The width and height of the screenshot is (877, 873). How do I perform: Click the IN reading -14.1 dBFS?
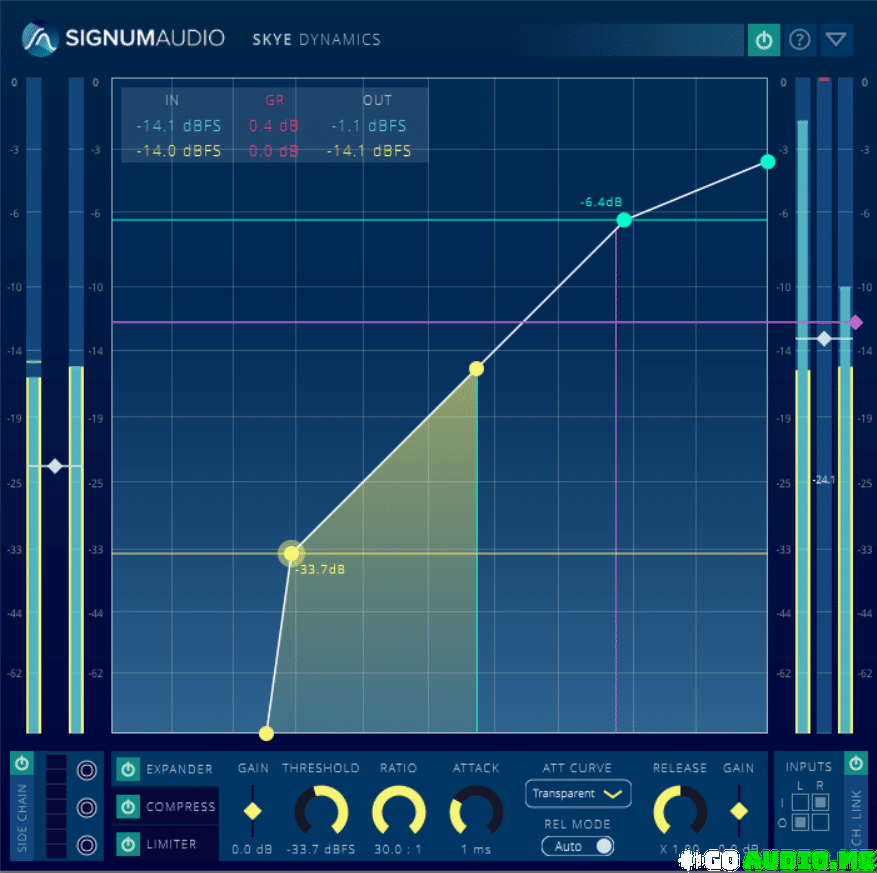pos(178,126)
